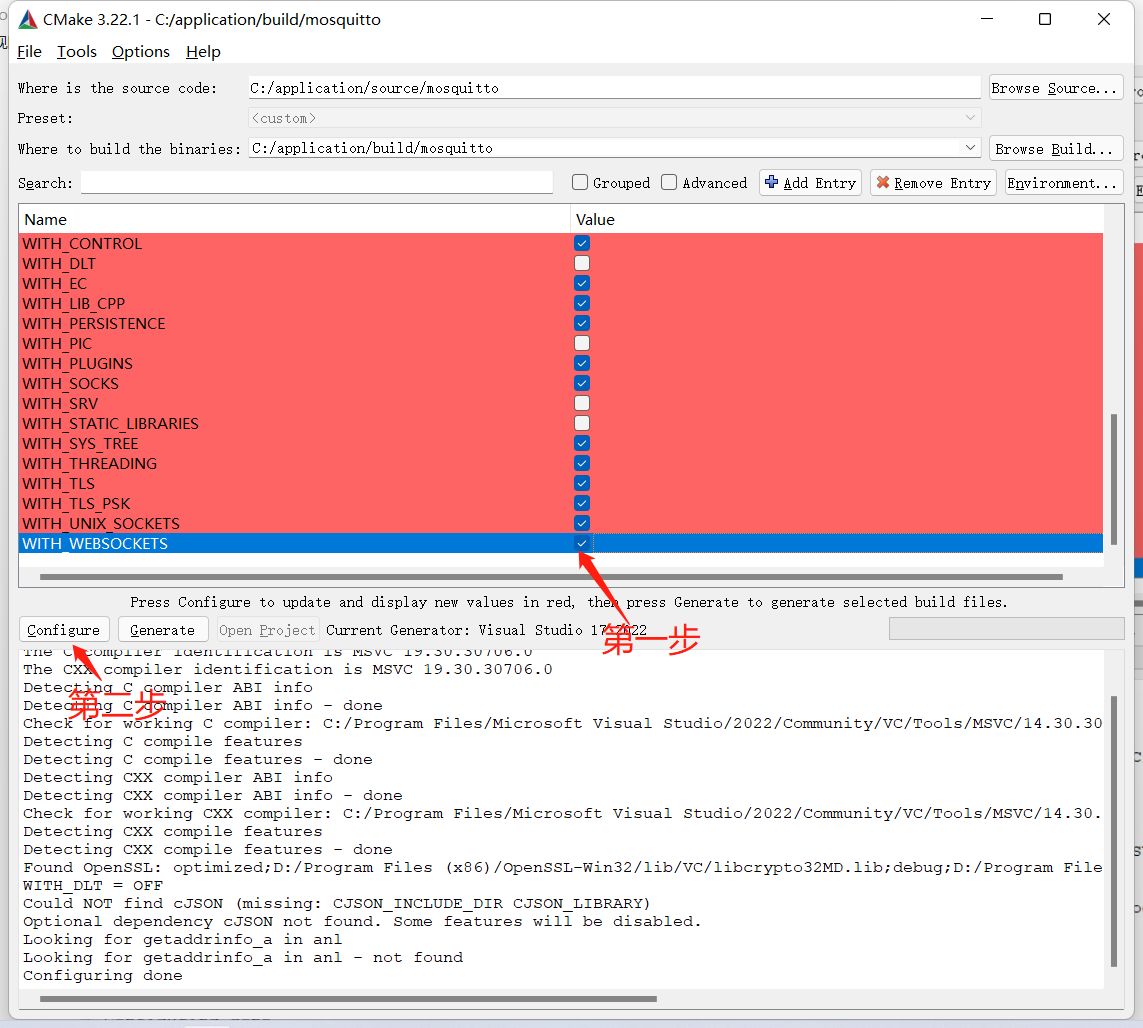The height and width of the screenshot is (1028, 1143).
Task: Click the Search input field
Action: pos(316,182)
